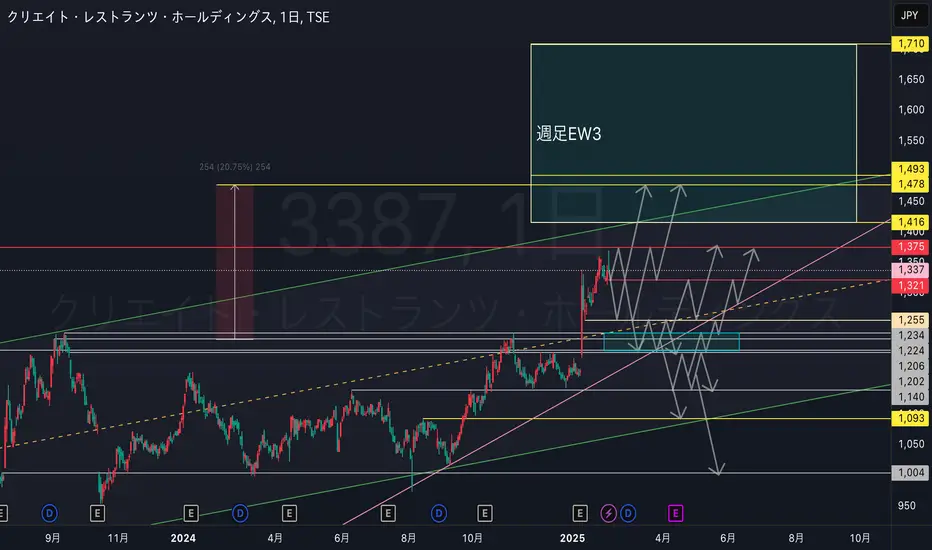Click the blue D dividend marker before 4月 2024
This screenshot has height=550, width=932.
point(240,513)
